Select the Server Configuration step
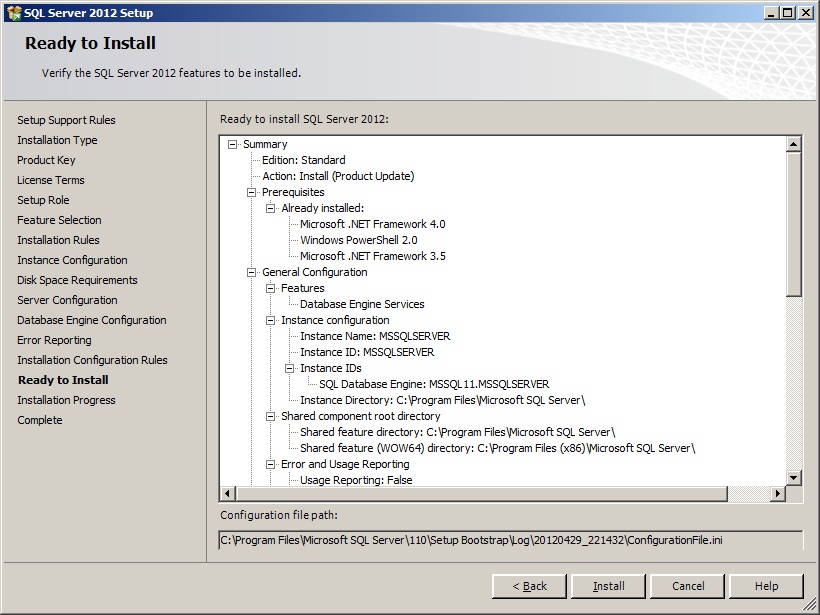Viewport: 820px width, 615px height. point(67,300)
